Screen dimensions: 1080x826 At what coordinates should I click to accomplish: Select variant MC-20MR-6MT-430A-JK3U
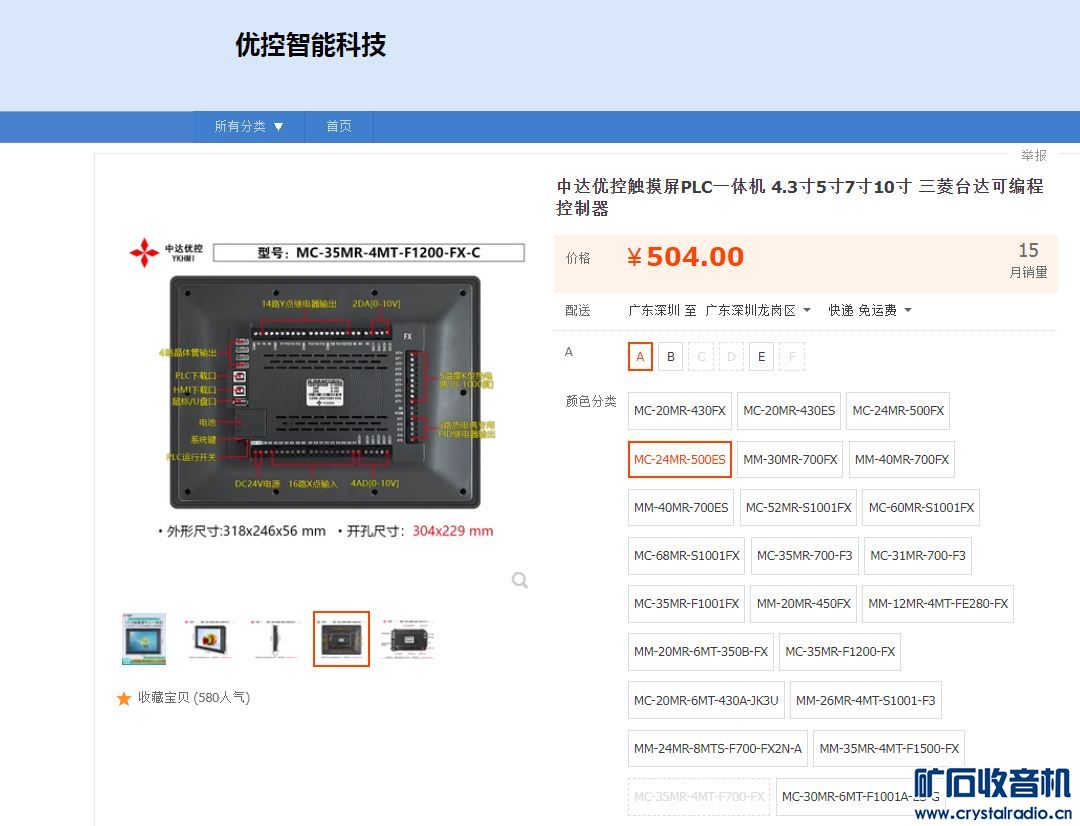pyautogui.click(x=706, y=701)
